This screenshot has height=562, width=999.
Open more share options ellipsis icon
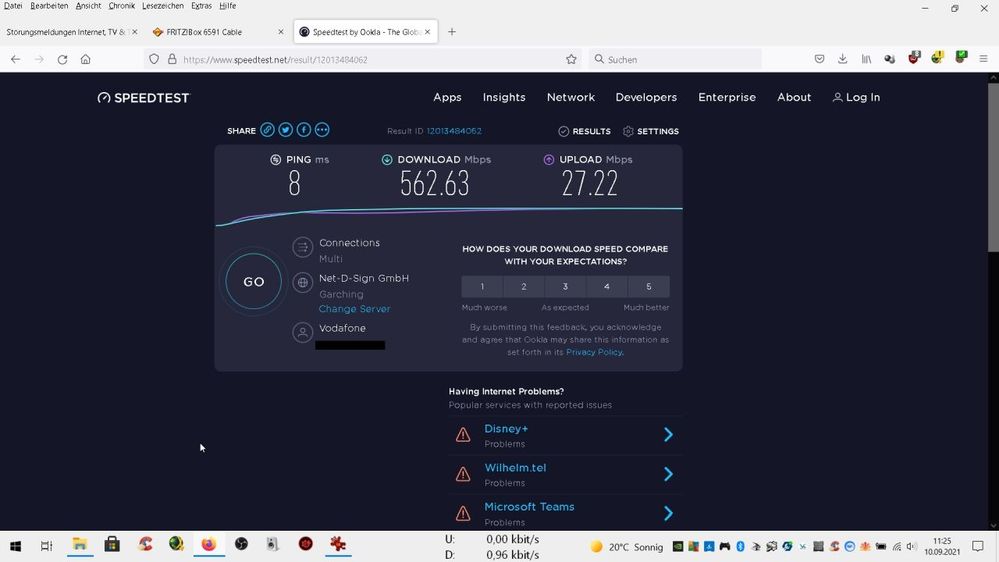tap(322, 130)
